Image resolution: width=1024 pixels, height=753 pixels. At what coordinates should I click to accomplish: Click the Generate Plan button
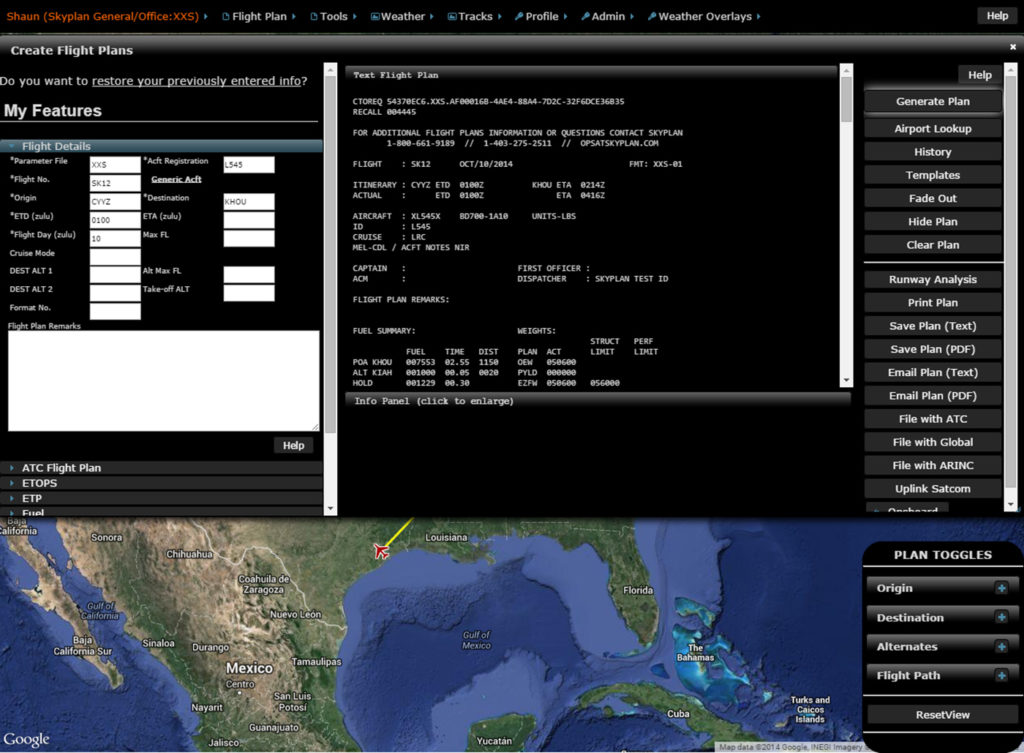click(933, 101)
